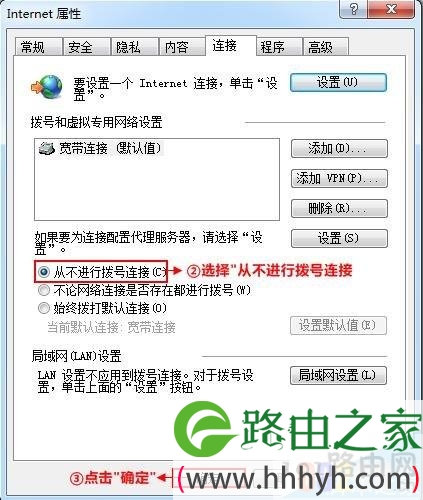Click the 设置(U) setup button
Image resolution: width=423 pixels, height=500 pixels.
338,82
